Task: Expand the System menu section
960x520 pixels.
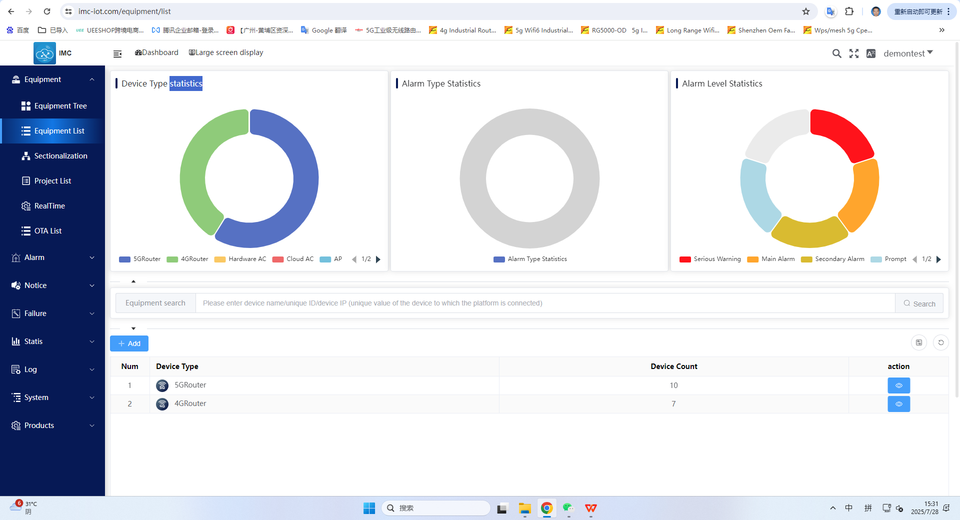Action: coord(53,398)
